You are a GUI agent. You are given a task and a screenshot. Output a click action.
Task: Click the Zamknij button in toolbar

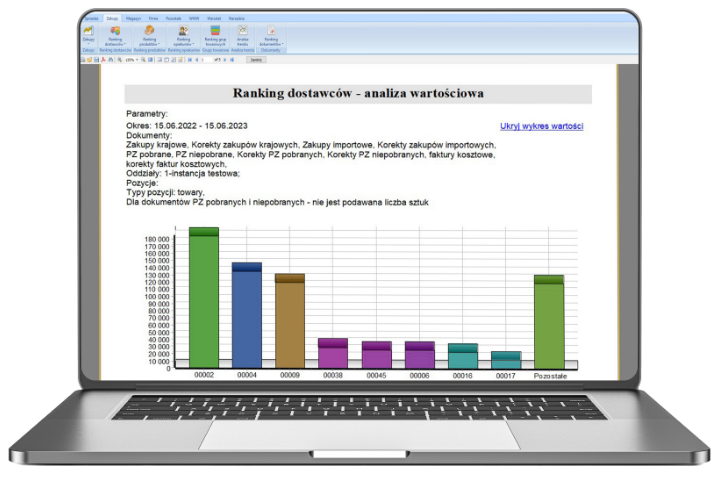coord(256,60)
